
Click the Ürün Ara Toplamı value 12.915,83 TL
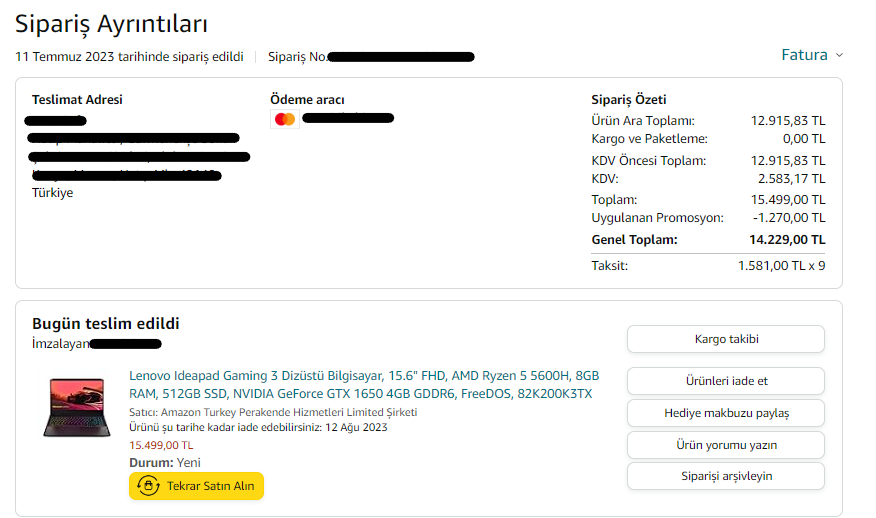point(788,121)
